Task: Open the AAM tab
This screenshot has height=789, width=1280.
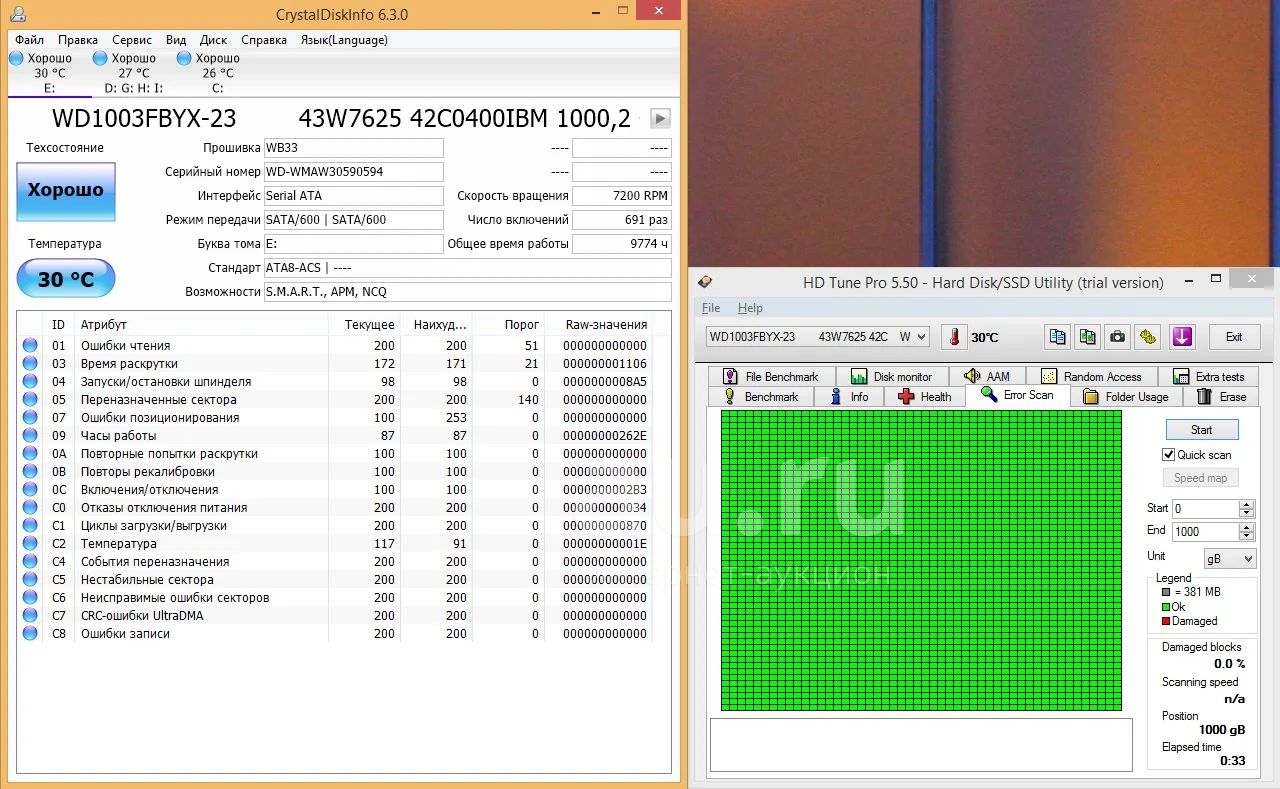Action: tap(988, 376)
